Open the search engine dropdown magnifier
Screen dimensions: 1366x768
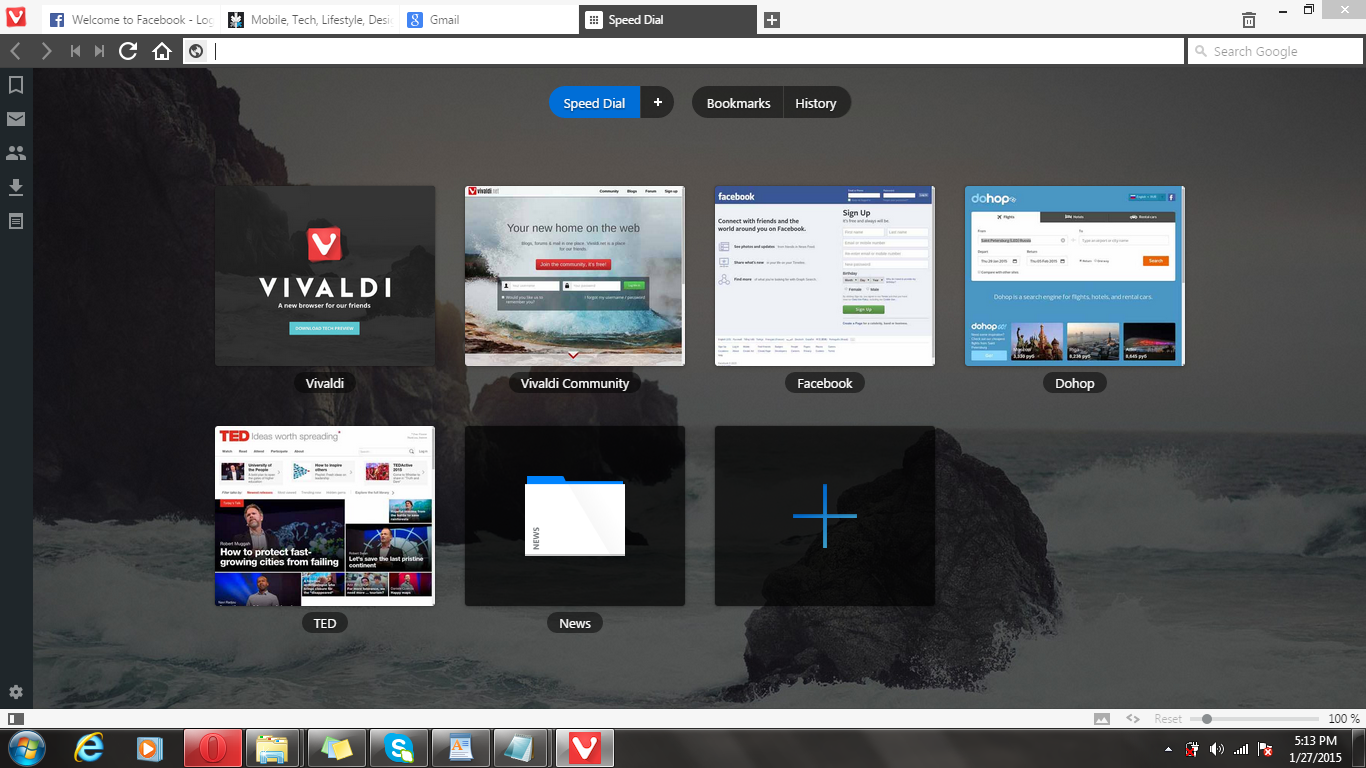[x=1200, y=52]
